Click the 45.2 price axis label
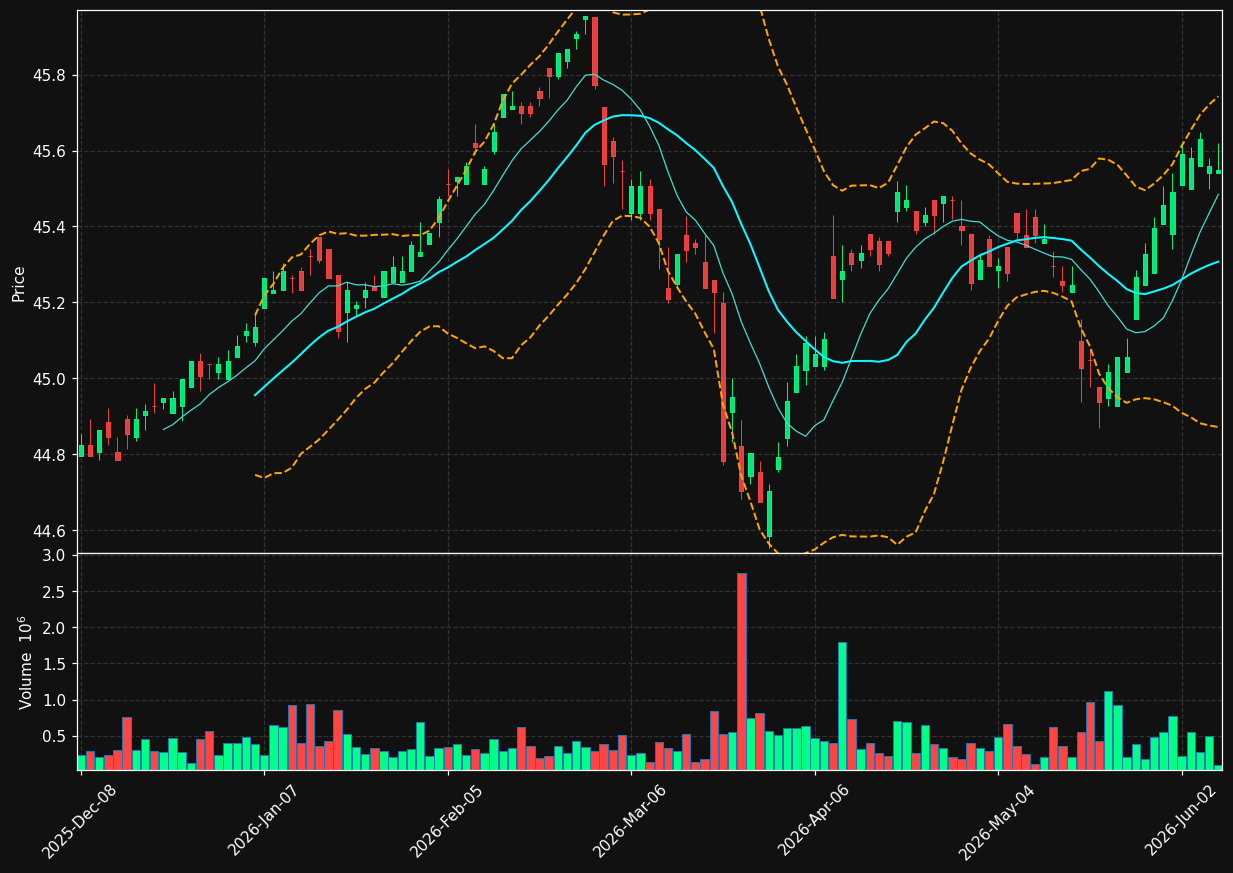The image size is (1233, 873). pos(51,303)
